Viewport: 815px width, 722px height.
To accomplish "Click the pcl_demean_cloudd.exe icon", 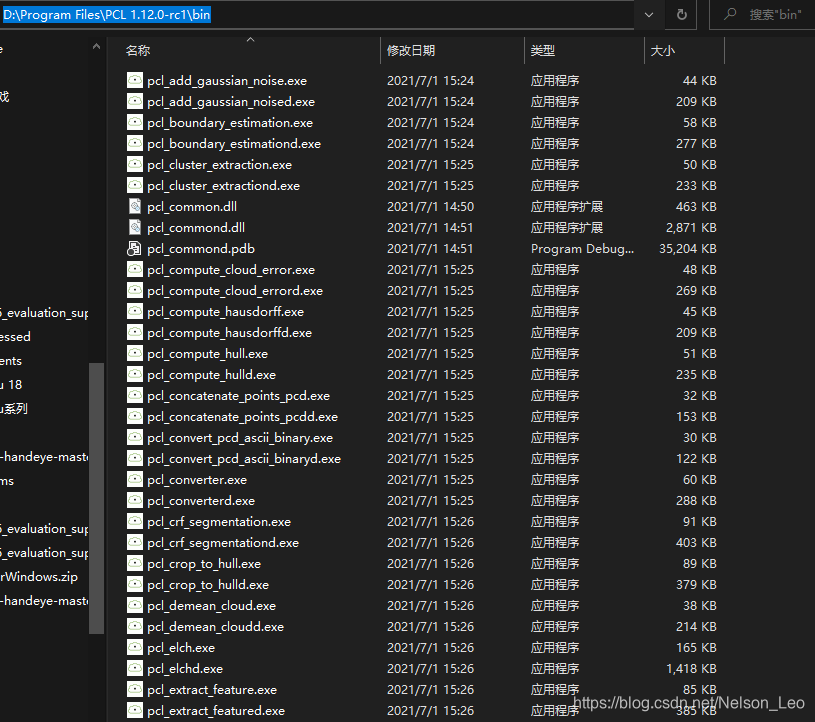I will coord(135,627).
